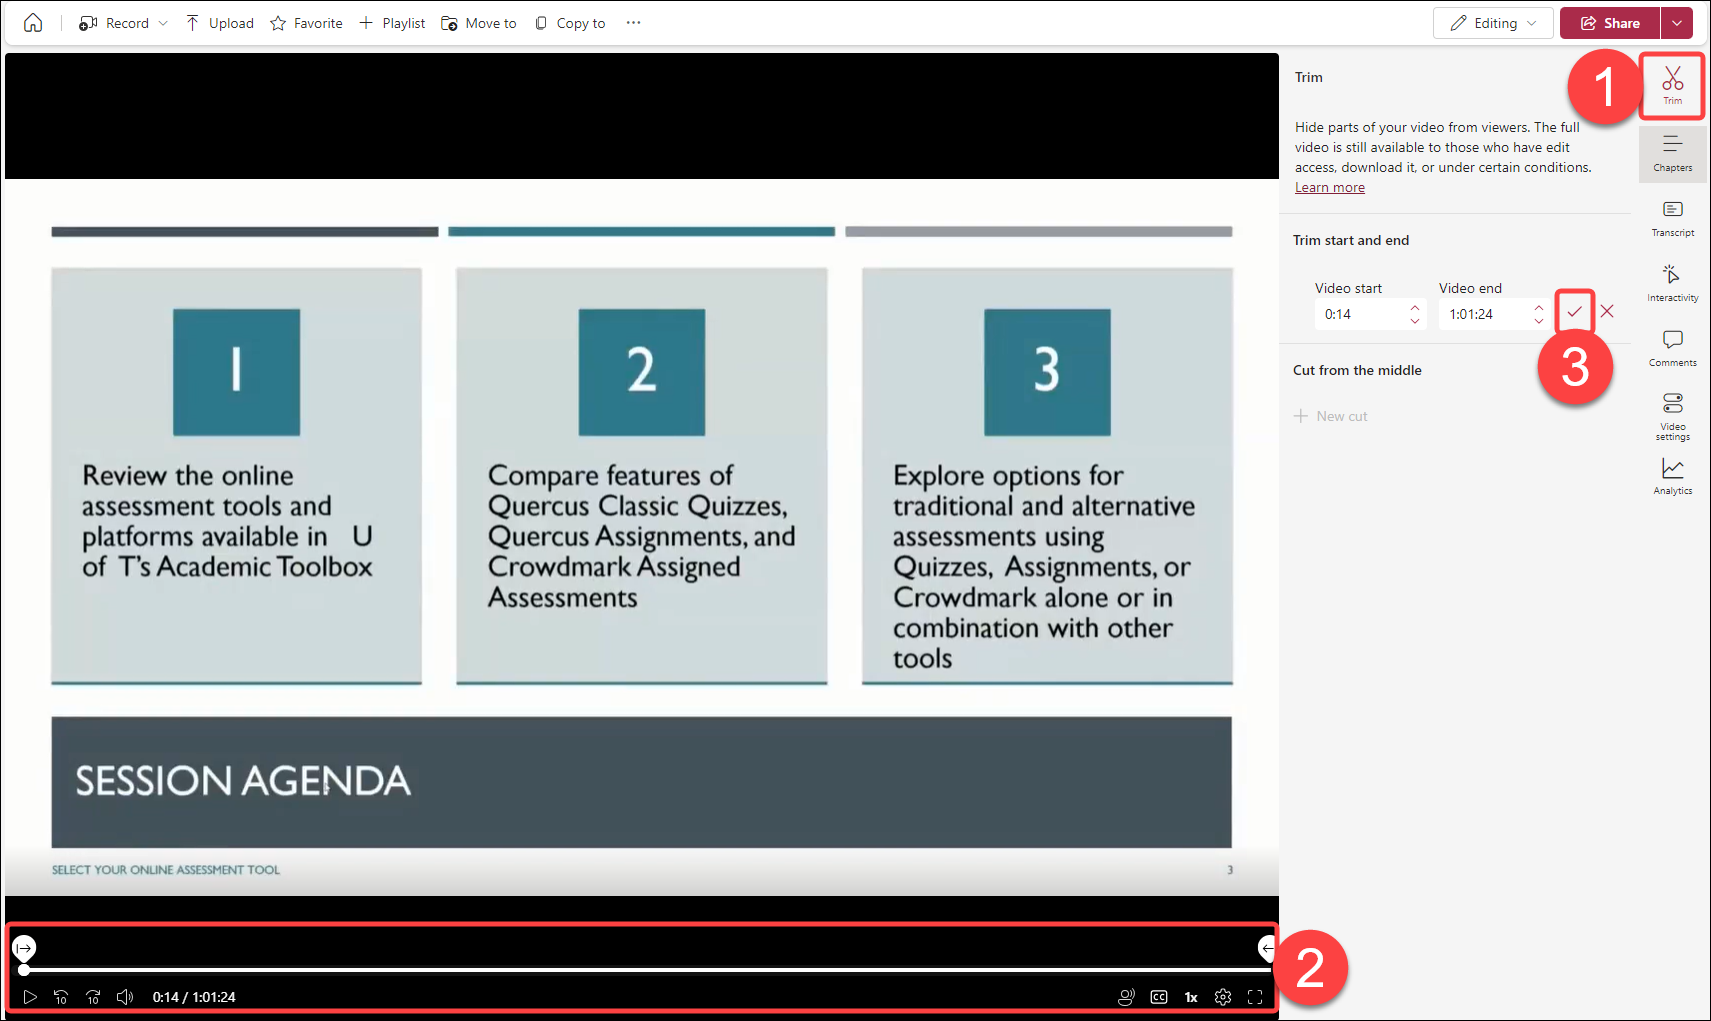The width and height of the screenshot is (1711, 1021).
Task: Expand the Share dropdown arrow
Action: (x=1677, y=23)
